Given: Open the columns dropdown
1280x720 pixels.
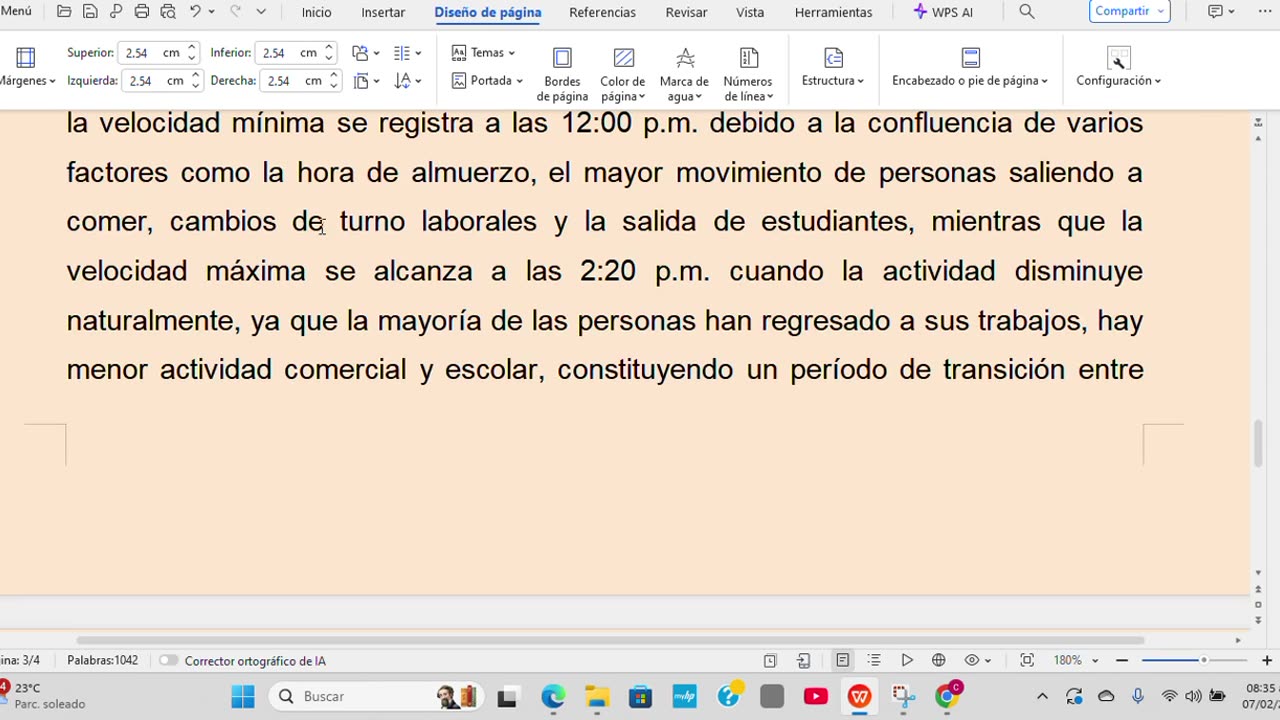Looking at the screenshot, I should pos(408,53).
